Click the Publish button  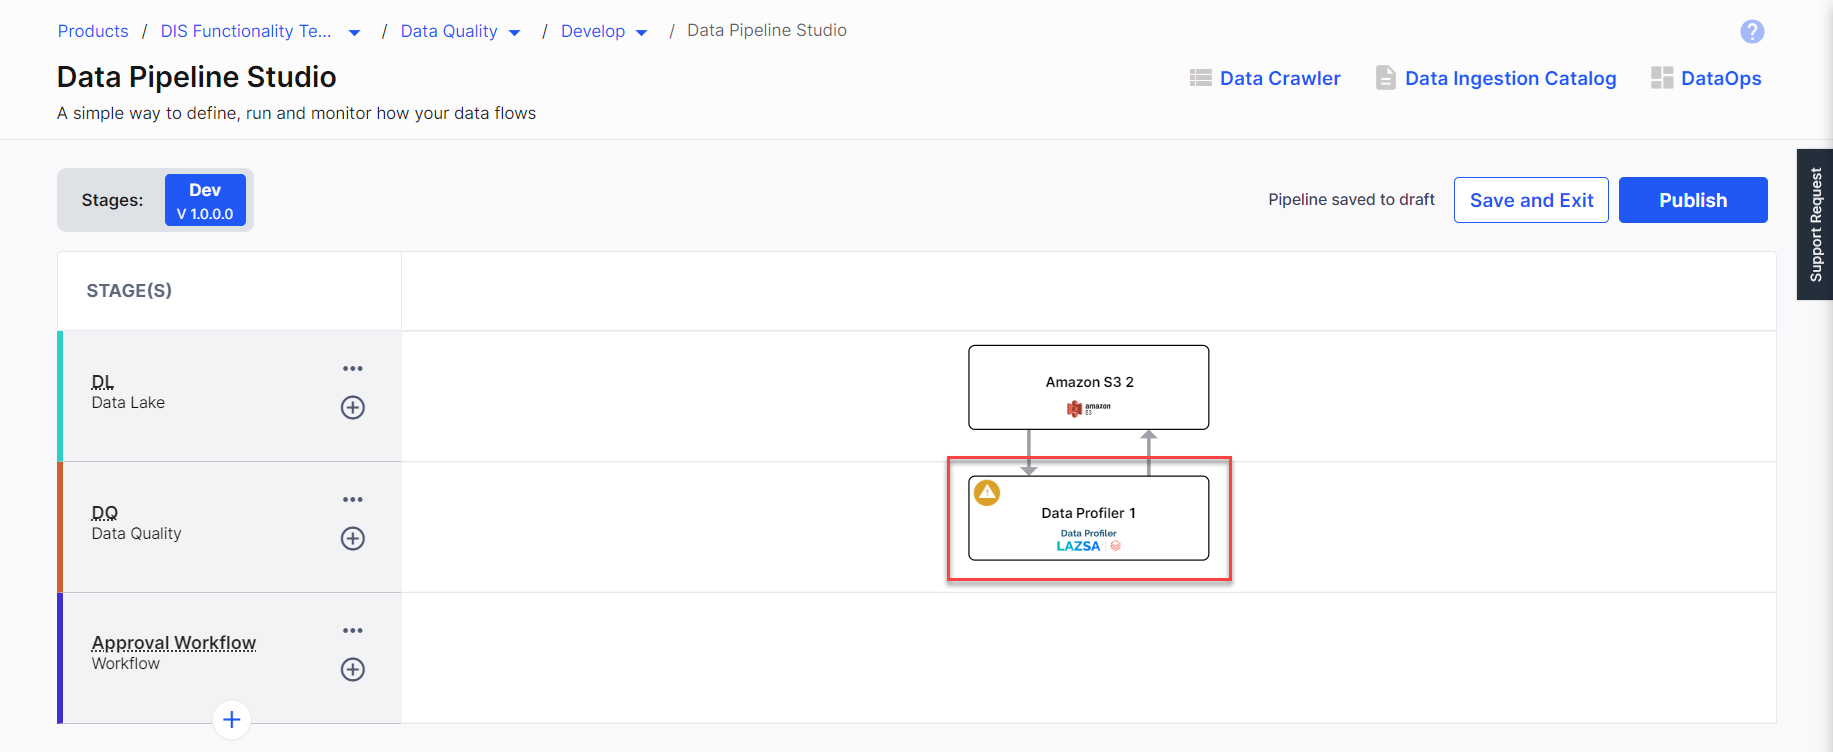(x=1692, y=200)
